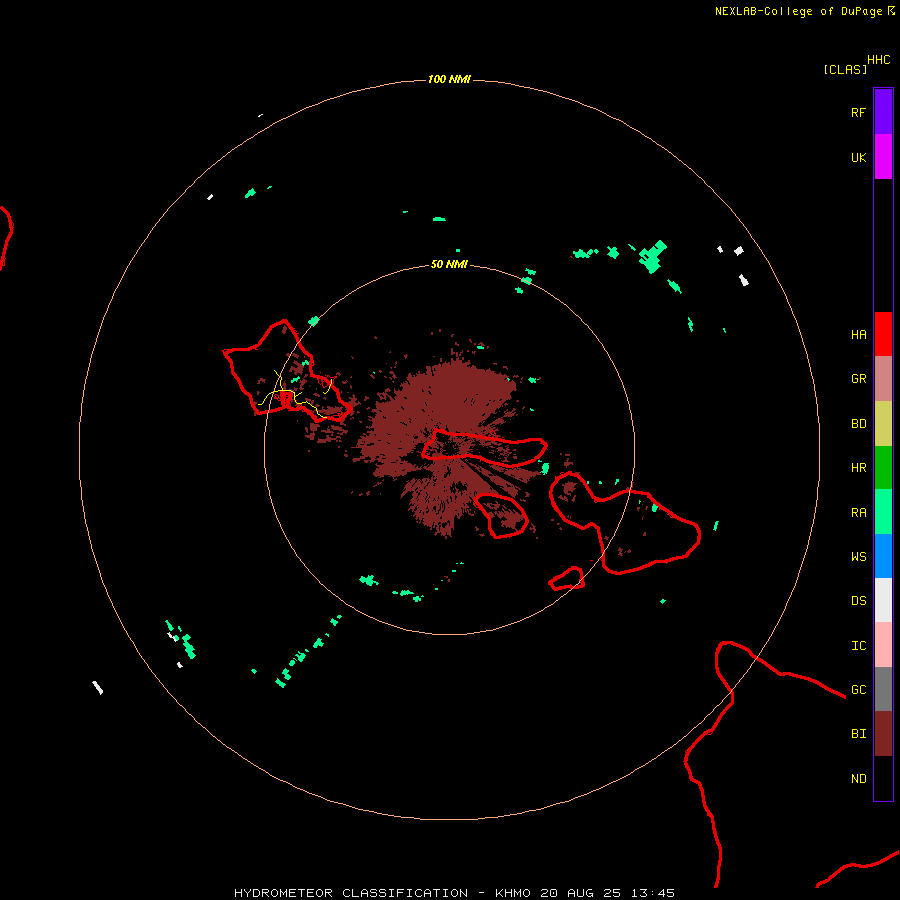Viewport: 900px width, 900px height.
Task: Click the yellow road lines in western outline
Action: point(293,393)
